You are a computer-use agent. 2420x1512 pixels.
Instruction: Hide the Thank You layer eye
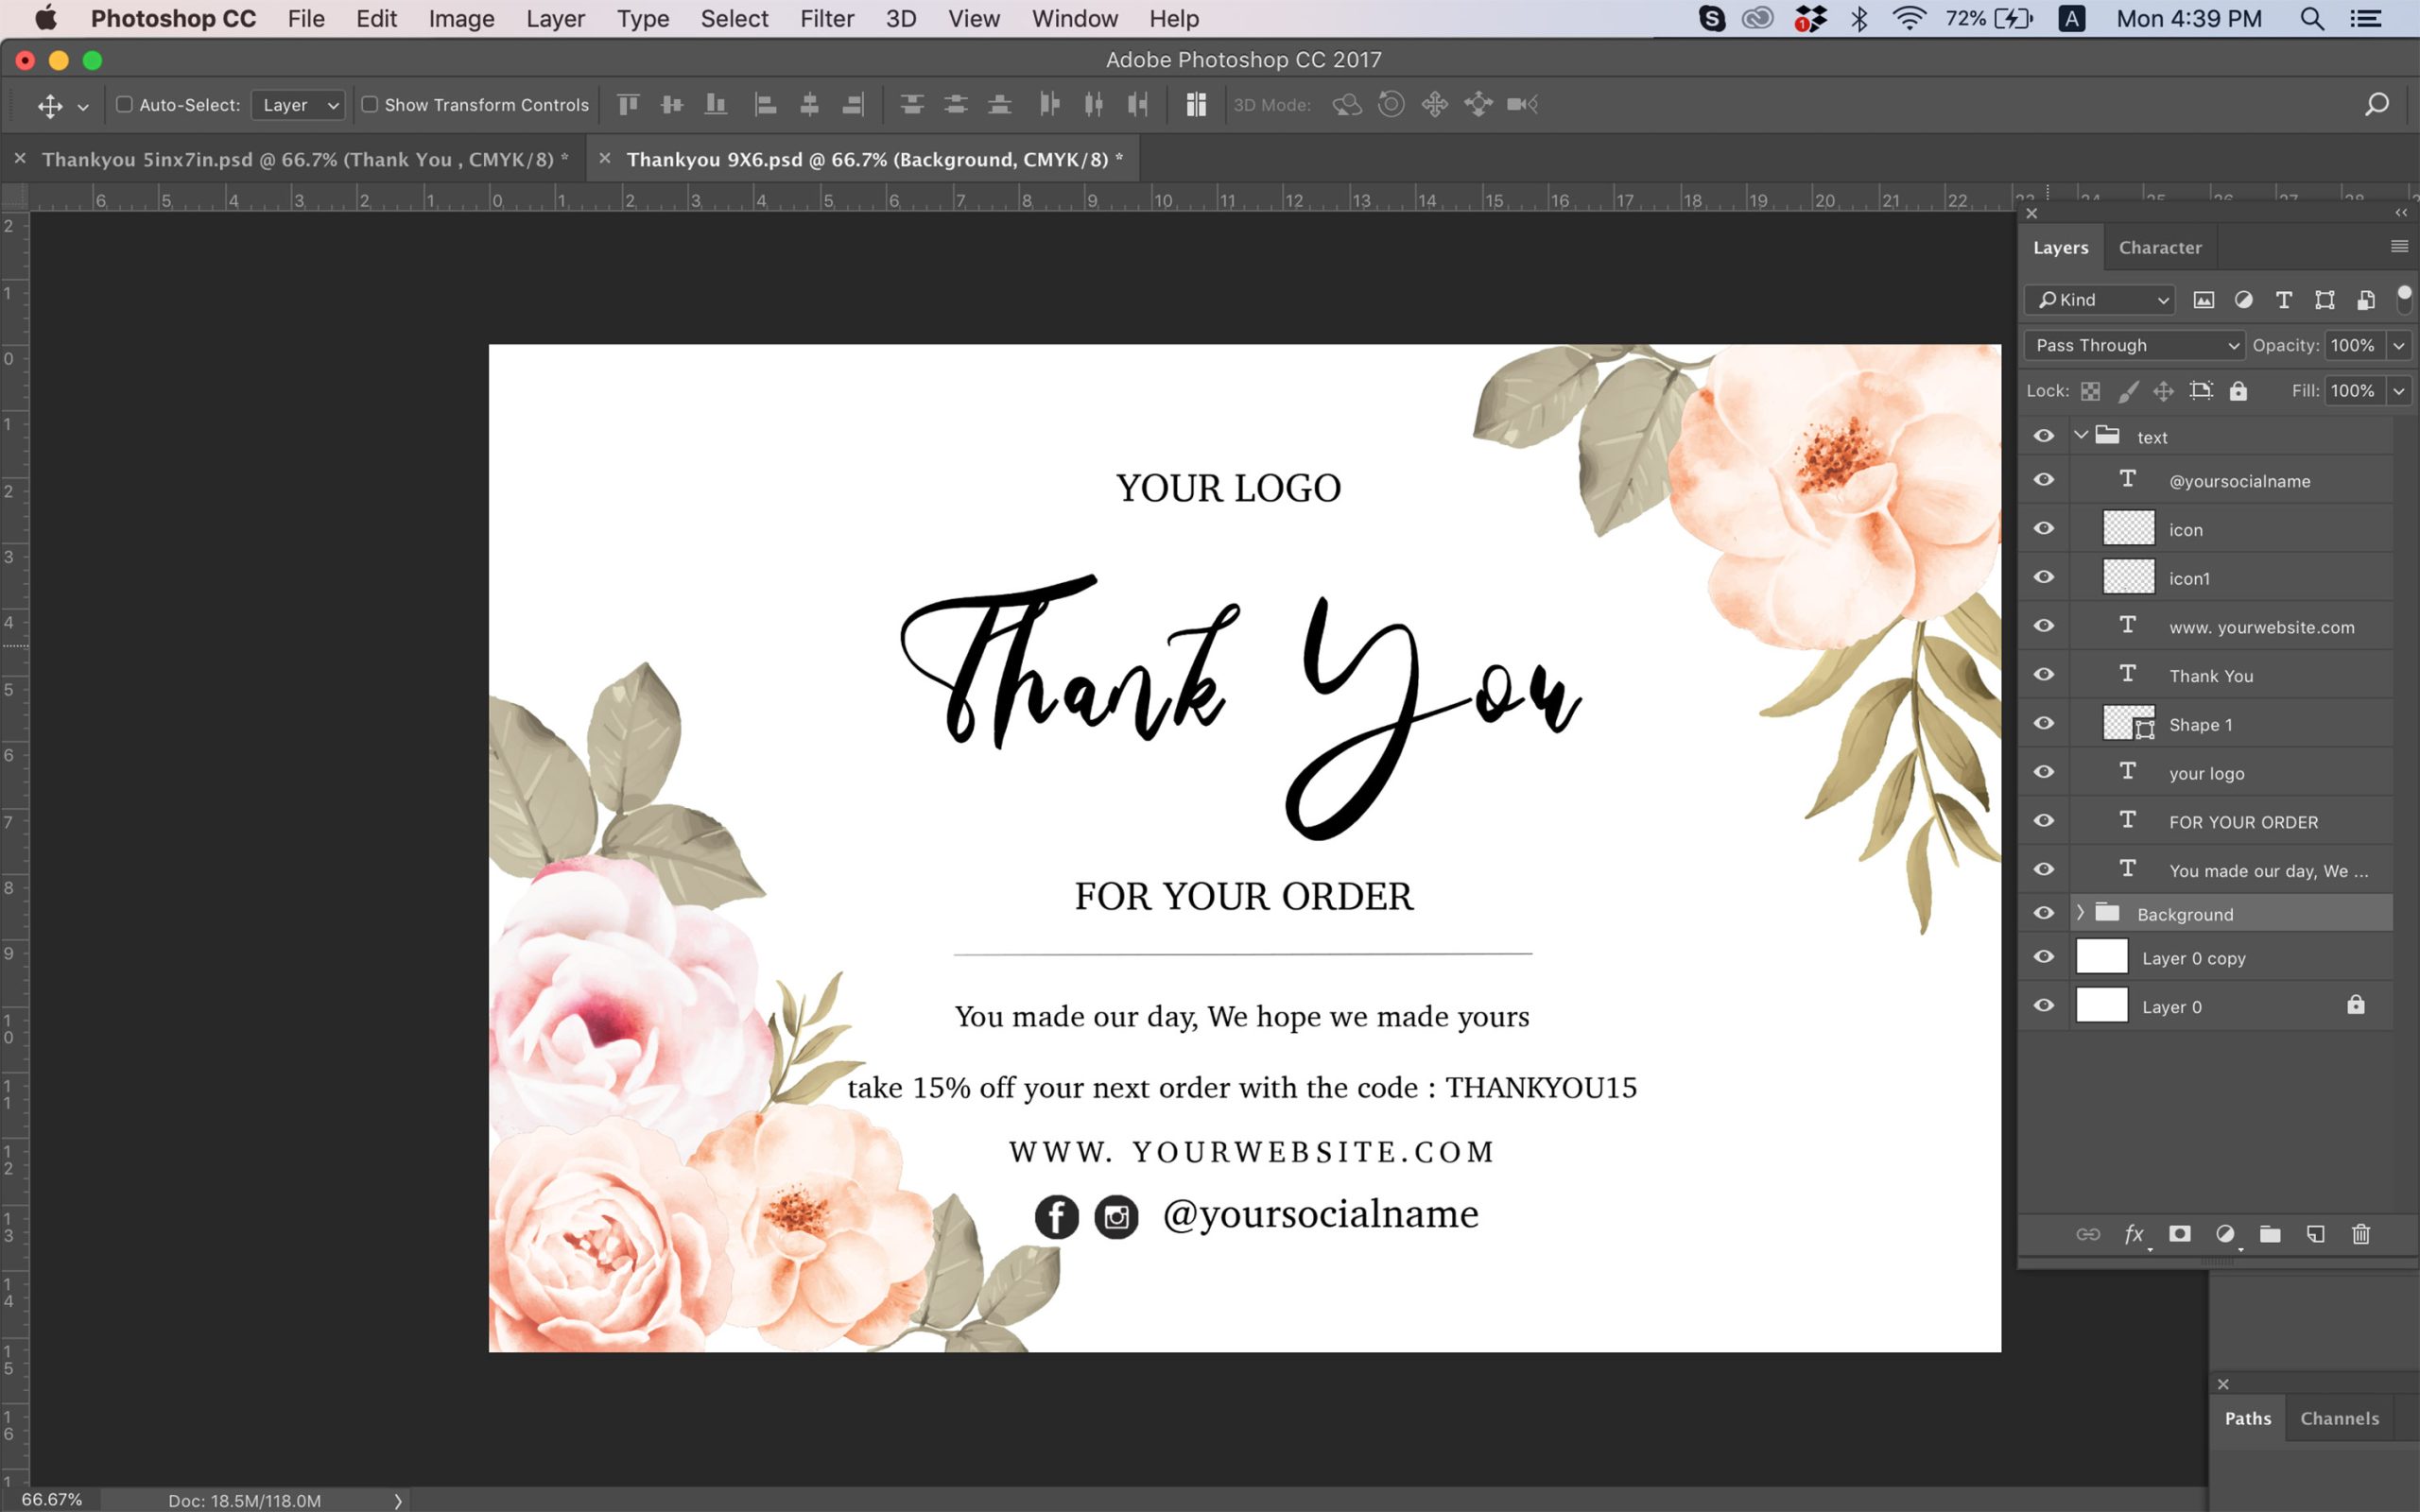(x=2044, y=675)
